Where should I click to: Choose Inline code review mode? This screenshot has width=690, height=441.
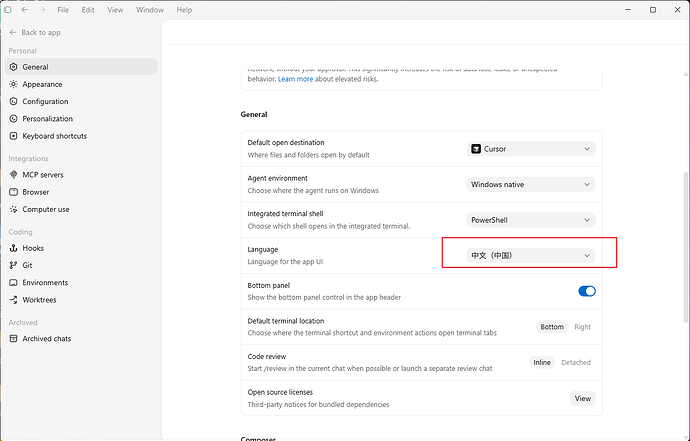point(542,363)
